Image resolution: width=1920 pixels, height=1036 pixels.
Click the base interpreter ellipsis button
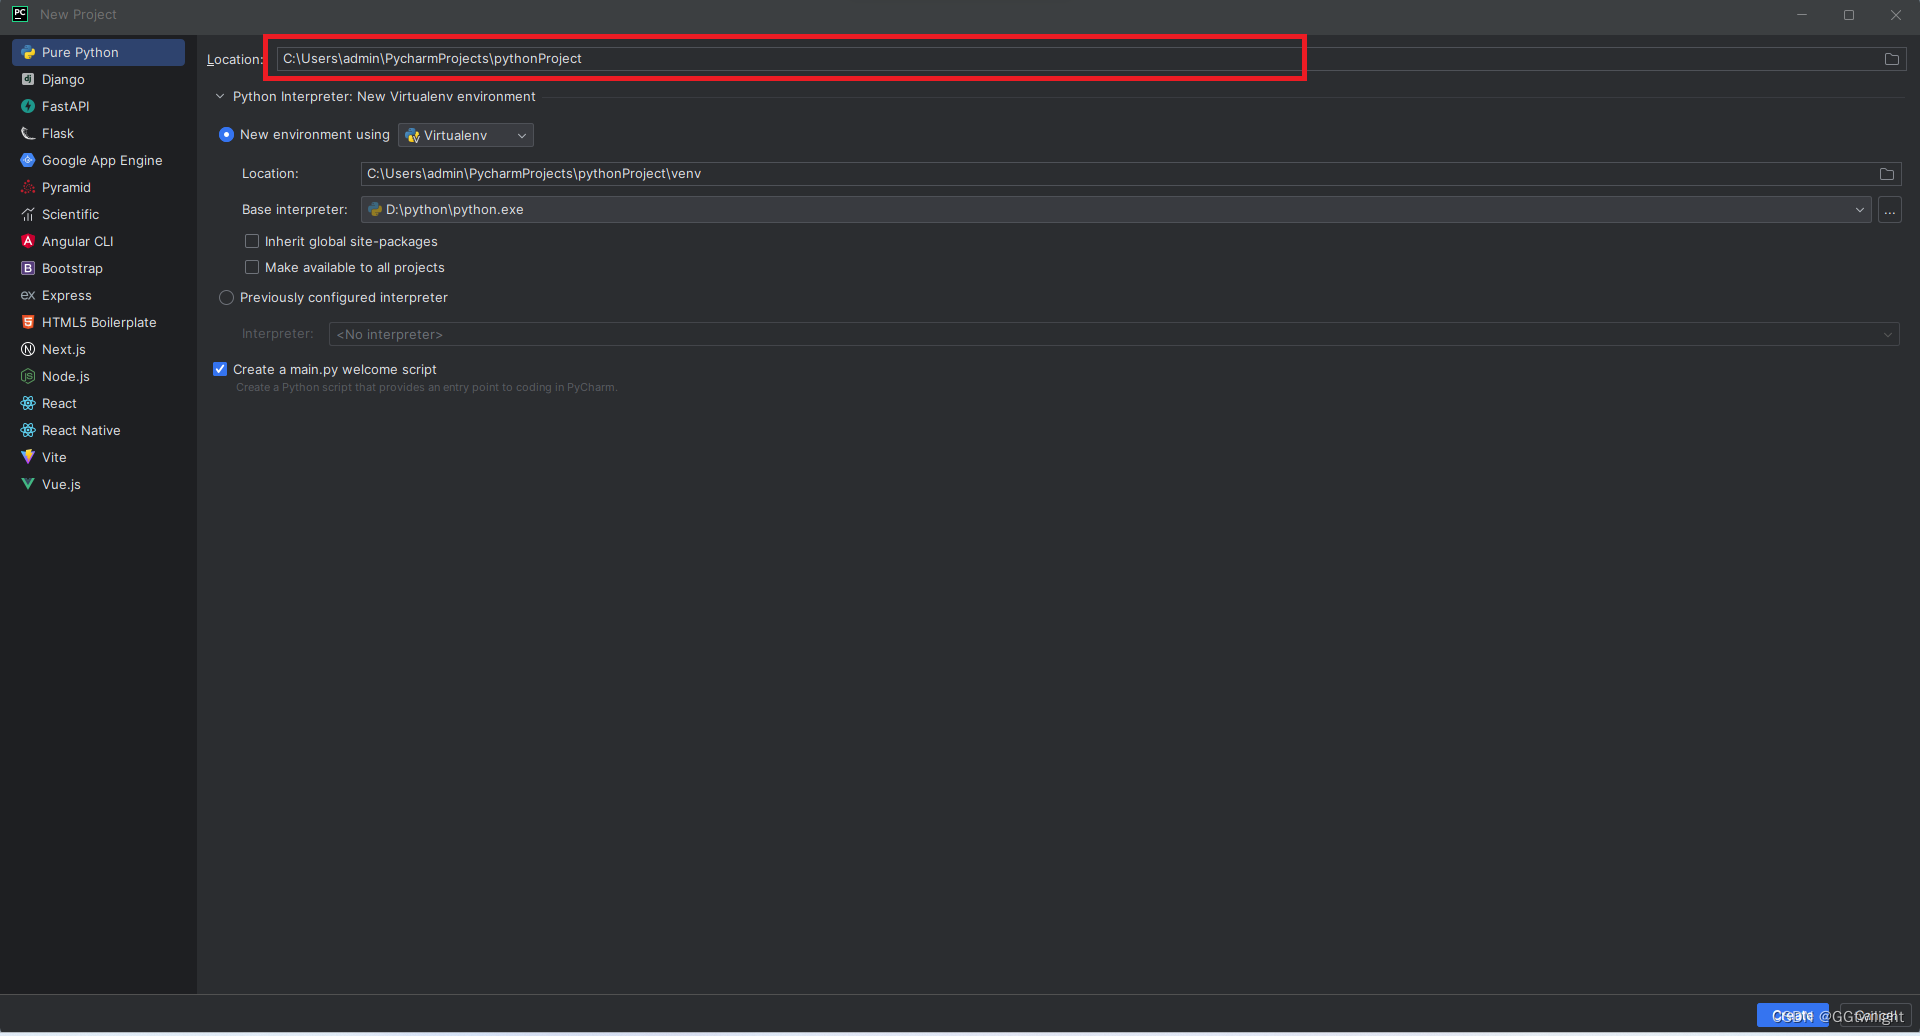(1890, 210)
